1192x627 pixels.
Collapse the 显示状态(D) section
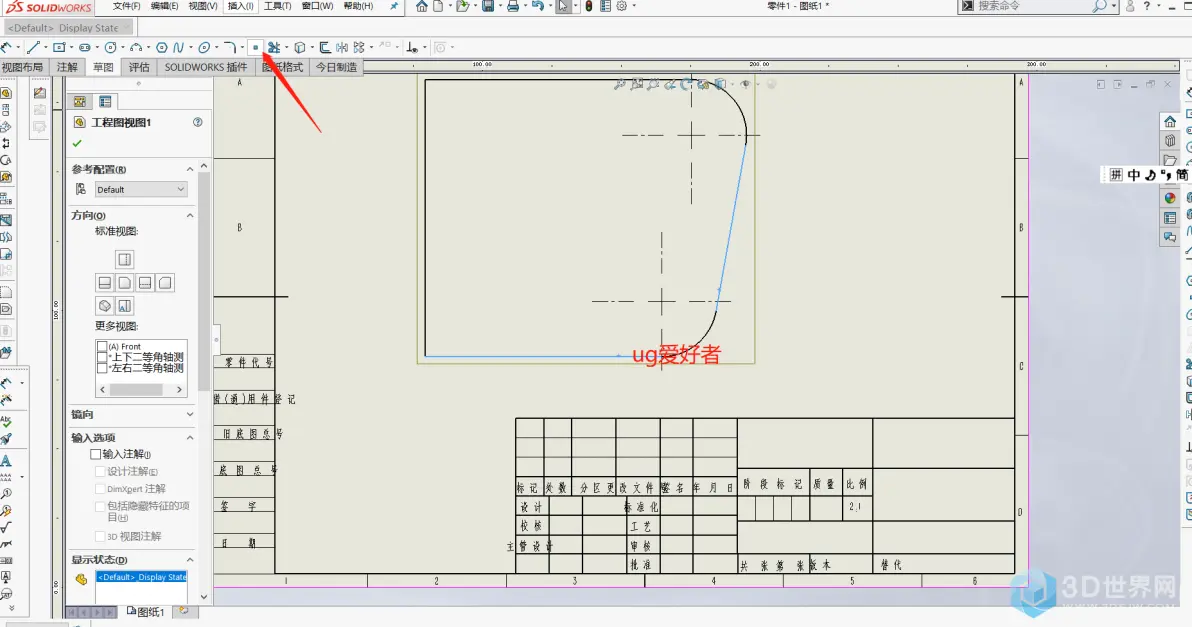(x=190, y=559)
